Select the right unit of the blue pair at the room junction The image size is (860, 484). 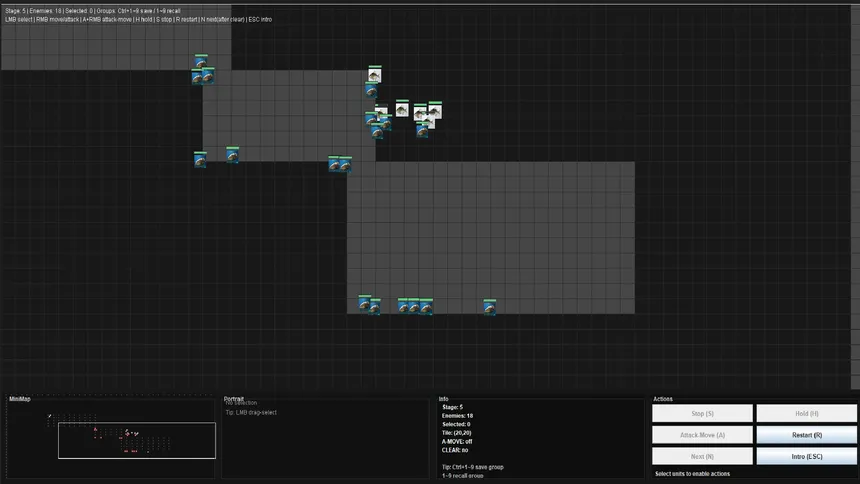point(345,164)
